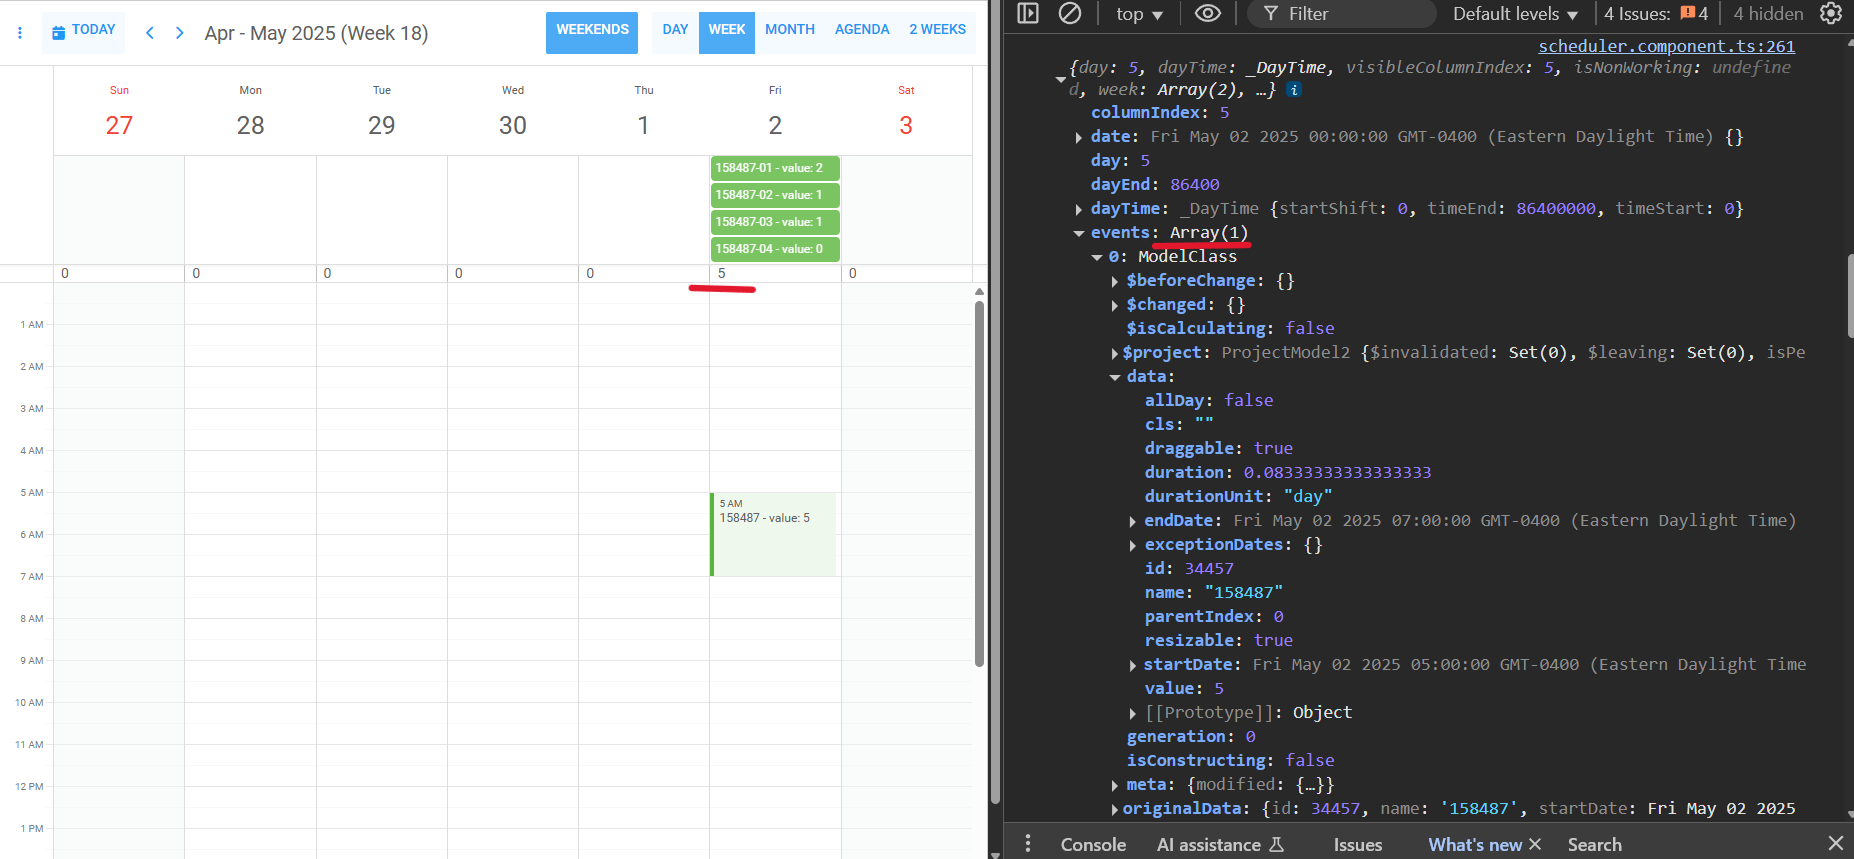The width and height of the screenshot is (1854, 859).
Task: Open the console settings gear
Action: (x=1831, y=13)
